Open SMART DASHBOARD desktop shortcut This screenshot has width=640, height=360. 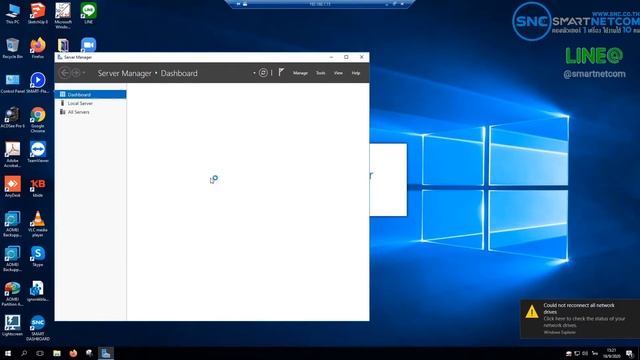[38, 328]
